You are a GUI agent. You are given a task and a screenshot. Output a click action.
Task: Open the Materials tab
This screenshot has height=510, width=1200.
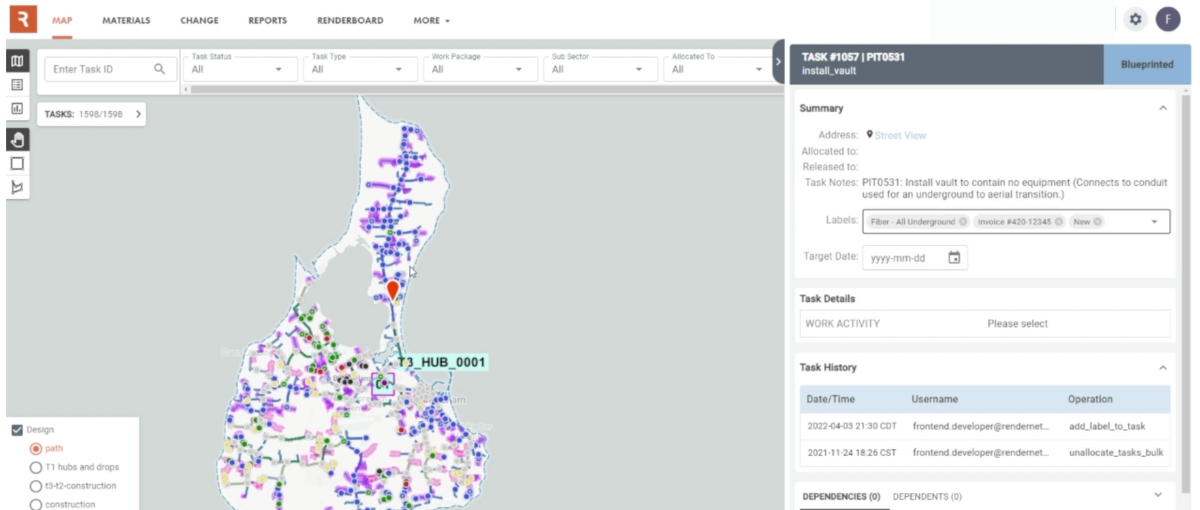point(126,20)
